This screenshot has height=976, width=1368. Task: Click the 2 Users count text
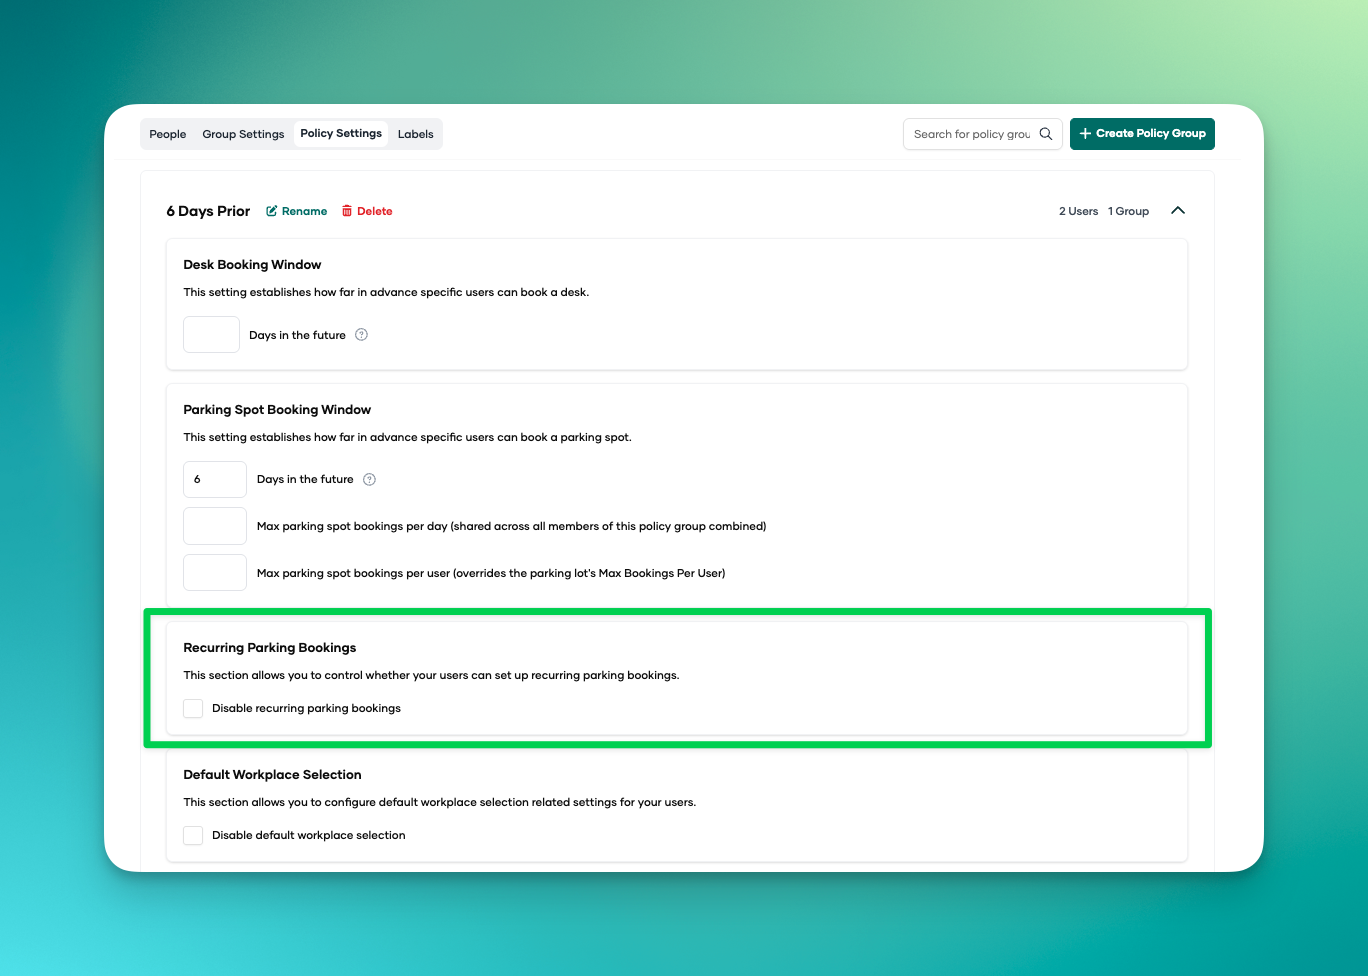tap(1078, 211)
